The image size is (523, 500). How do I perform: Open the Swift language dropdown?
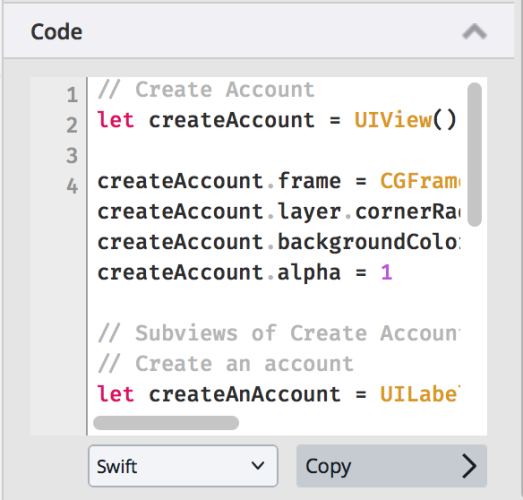pos(183,466)
